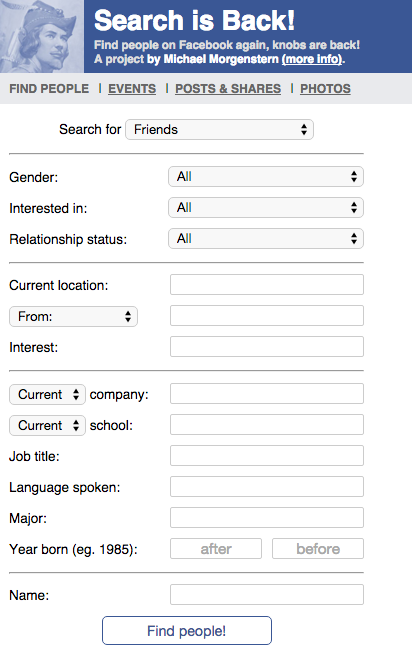Open the From: location type dropdown
This screenshot has height=660, width=412.
pos(73,317)
